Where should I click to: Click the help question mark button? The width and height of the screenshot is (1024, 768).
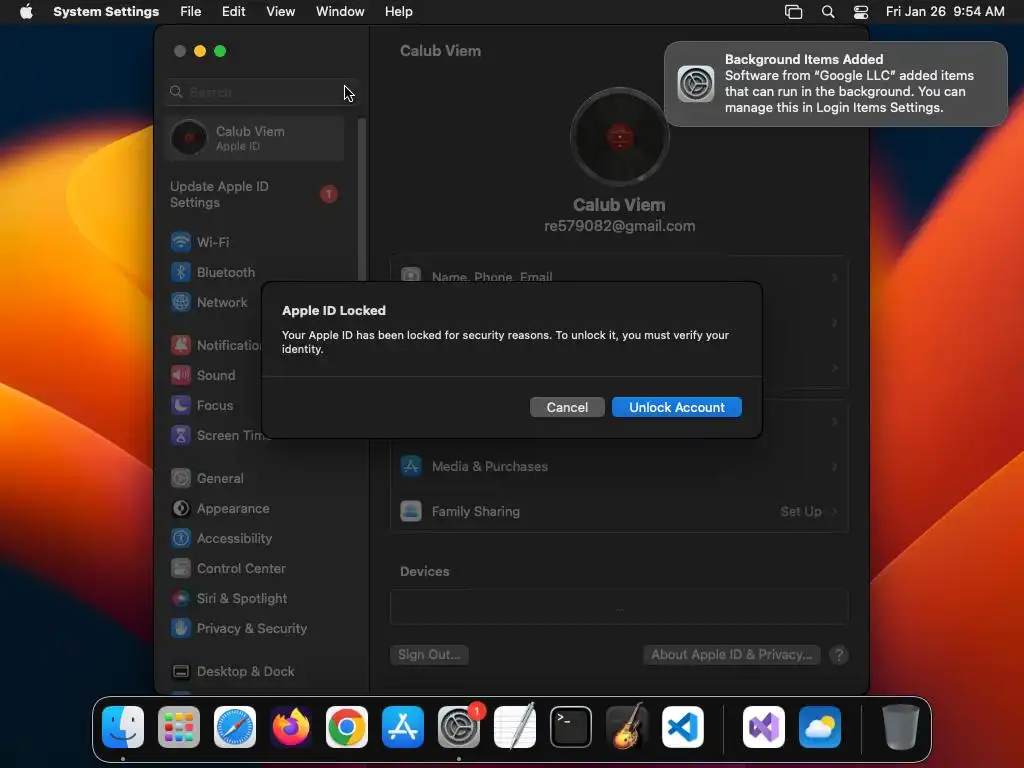click(x=839, y=654)
